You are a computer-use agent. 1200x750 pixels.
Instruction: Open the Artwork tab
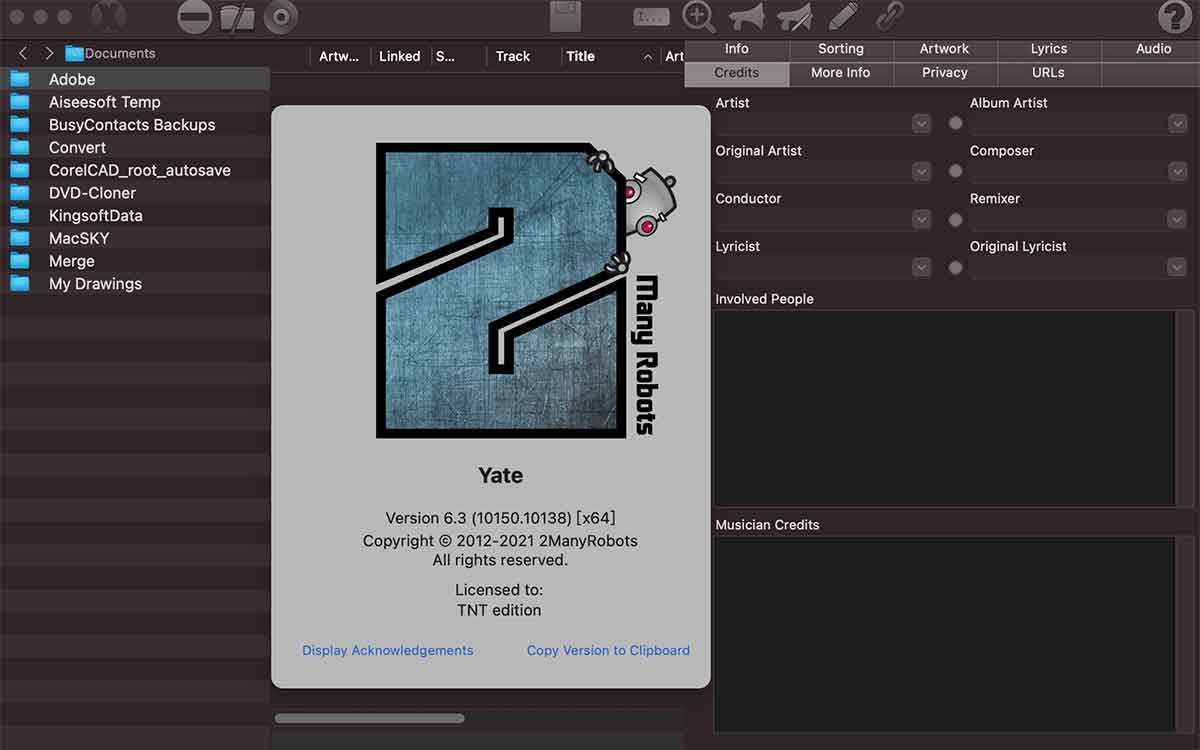[x=944, y=49]
